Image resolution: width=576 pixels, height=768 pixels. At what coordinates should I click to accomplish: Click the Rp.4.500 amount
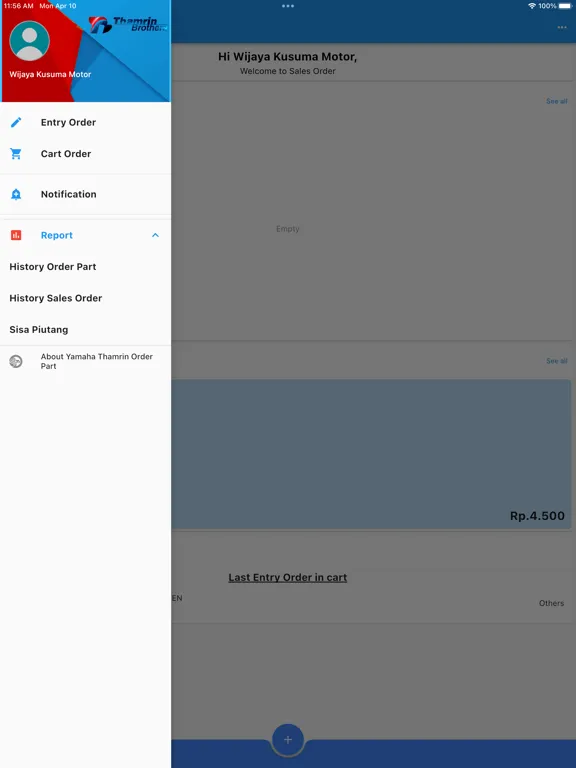point(537,516)
